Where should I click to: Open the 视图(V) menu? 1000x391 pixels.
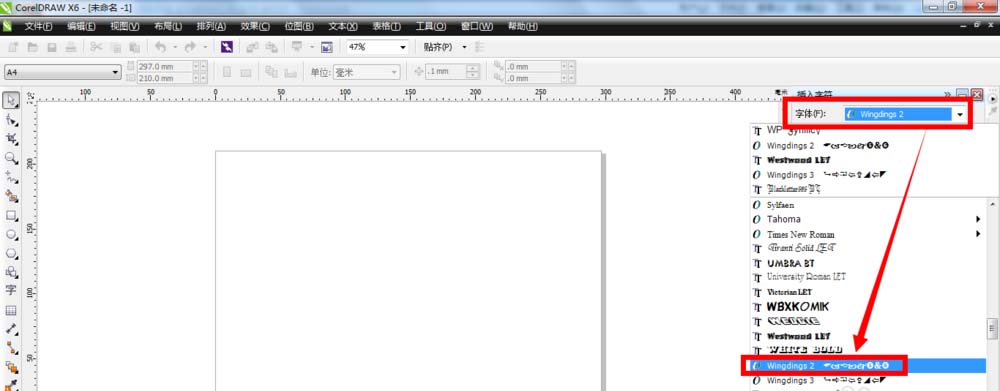124,27
